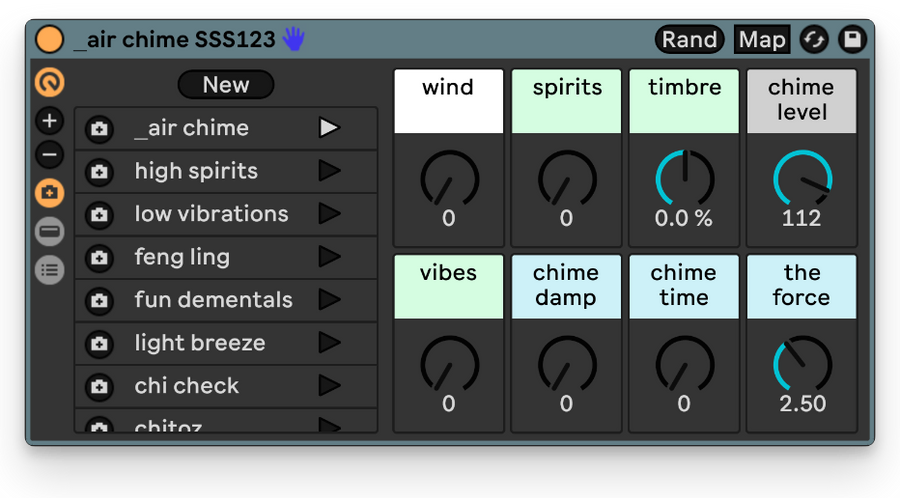The height and width of the screenshot is (498, 900).
Task: Overwrite the high spirits variation snapshot
Action: click(99, 172)
